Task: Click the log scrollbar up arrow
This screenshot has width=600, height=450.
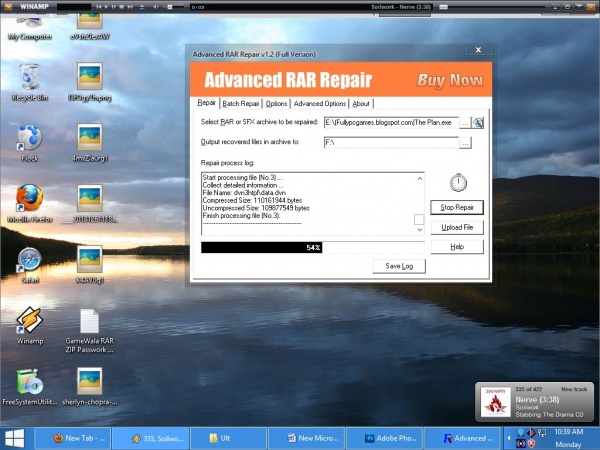Action: 419,178
